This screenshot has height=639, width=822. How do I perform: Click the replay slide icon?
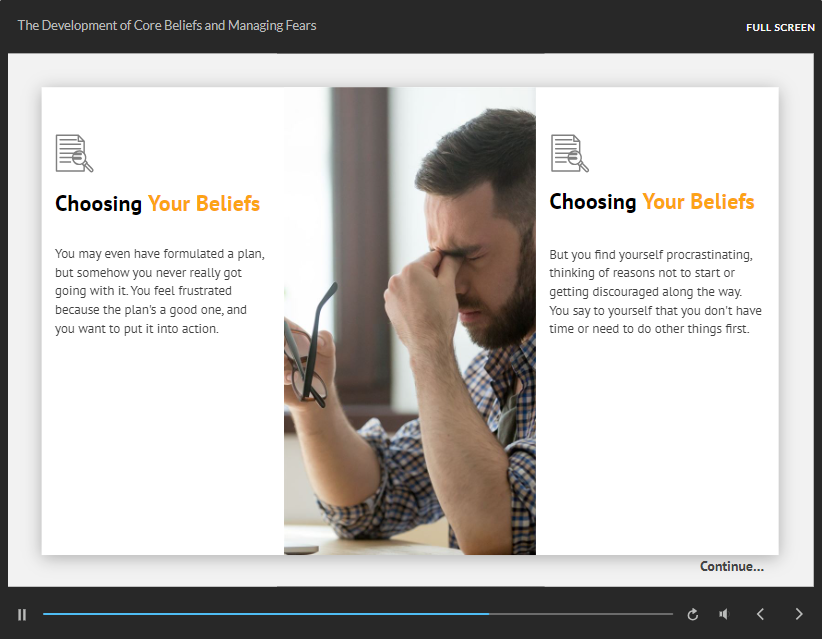[x=693, y=614]
